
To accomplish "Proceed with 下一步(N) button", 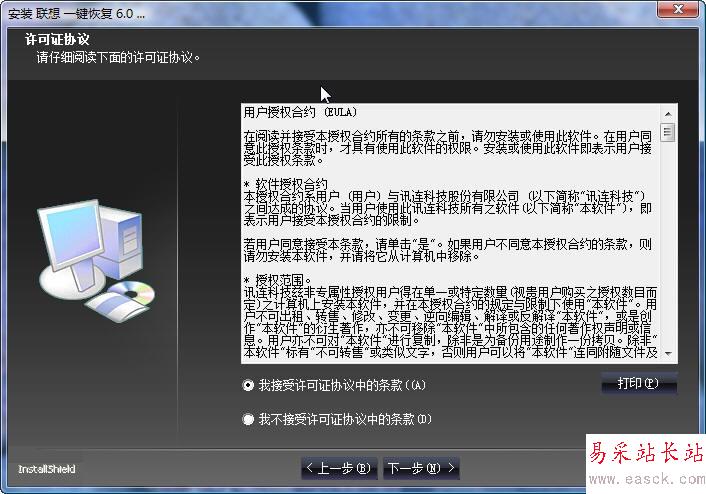I will click(421, 468).
